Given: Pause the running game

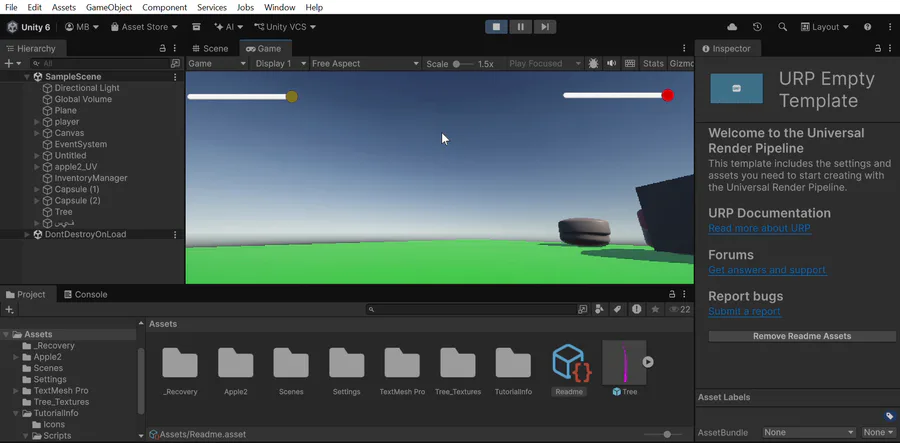Looking at the screenshot, I should point(521,27).
